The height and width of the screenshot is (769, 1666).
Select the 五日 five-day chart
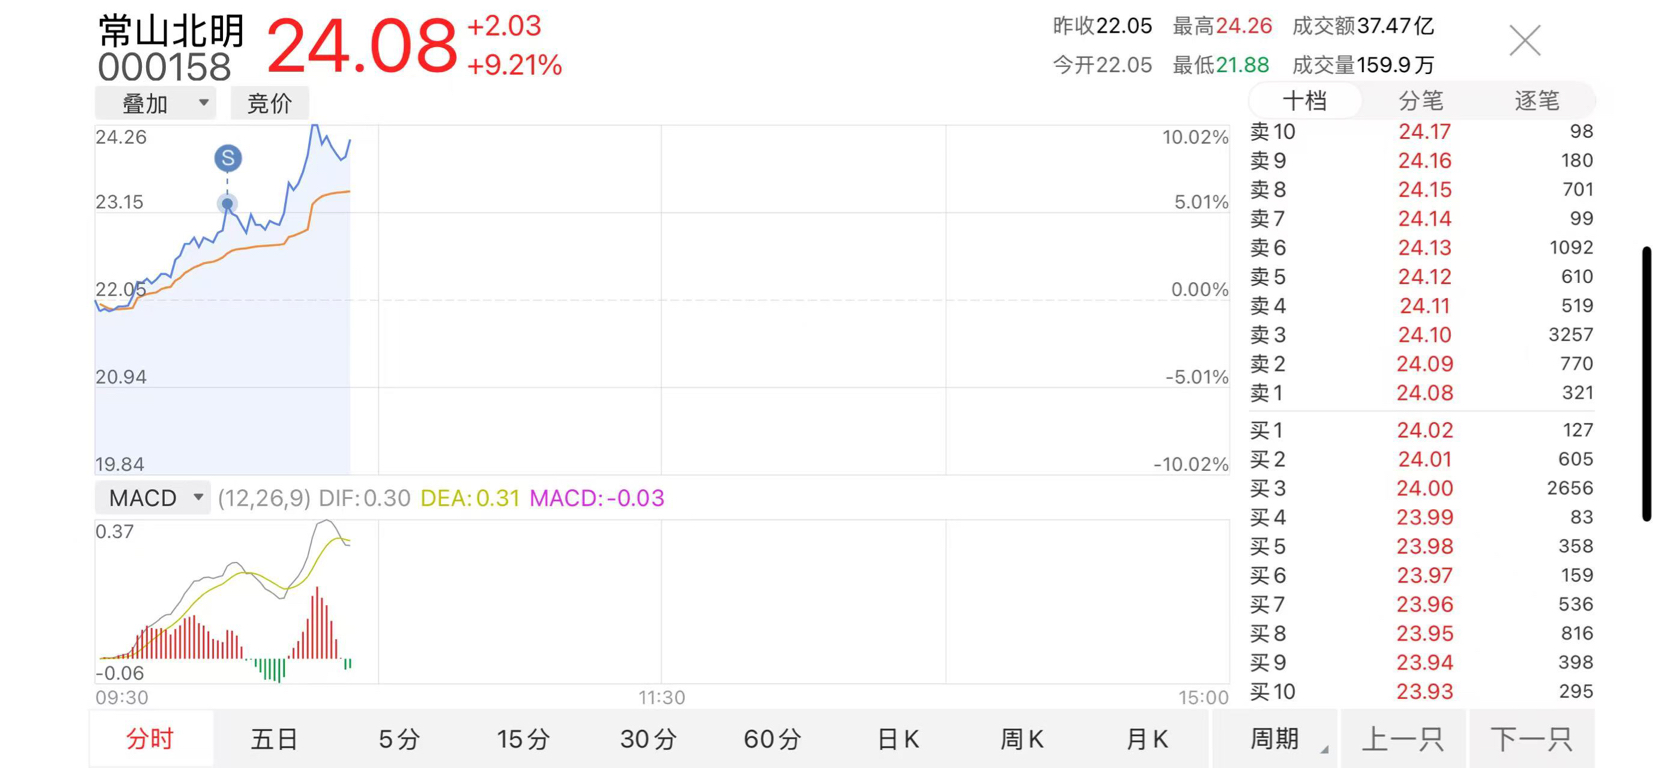(274, 739)
